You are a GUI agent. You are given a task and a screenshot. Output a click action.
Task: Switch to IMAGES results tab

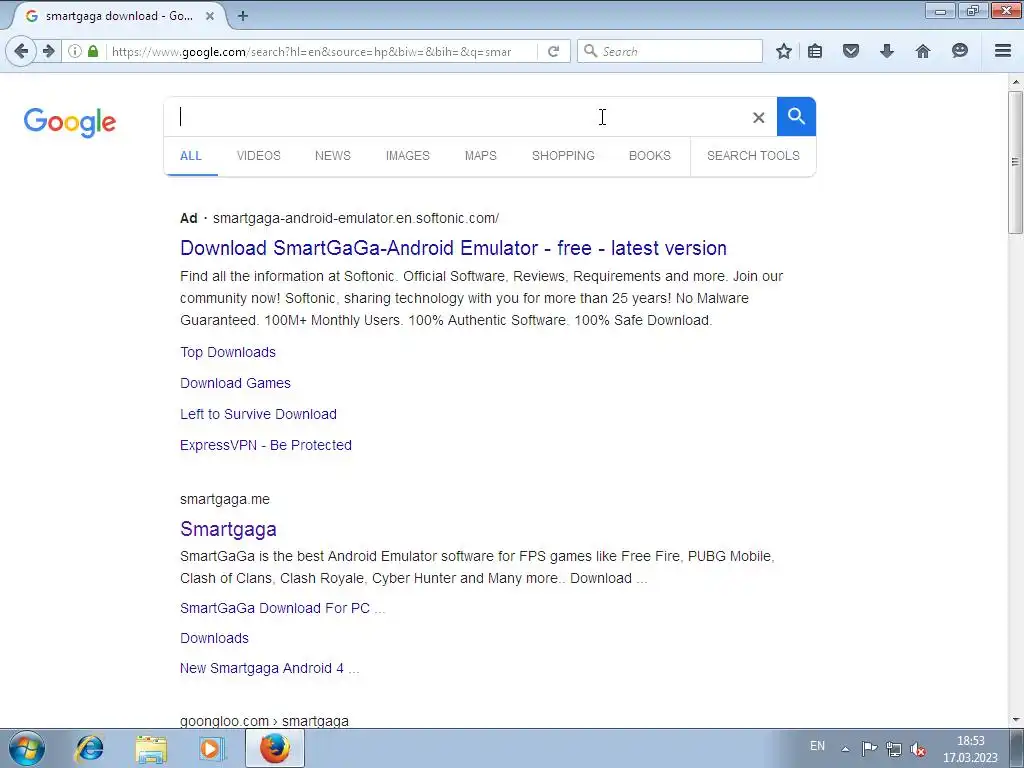coord(408,156)
